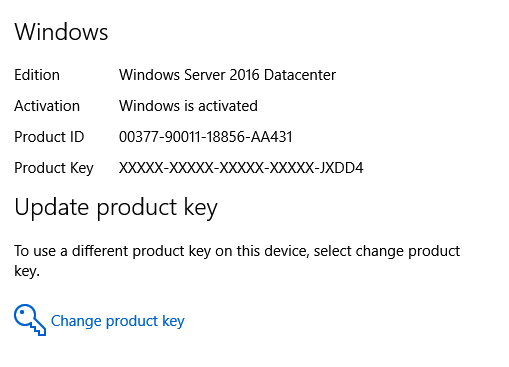Select the Windows heading text

click(61, 32)
